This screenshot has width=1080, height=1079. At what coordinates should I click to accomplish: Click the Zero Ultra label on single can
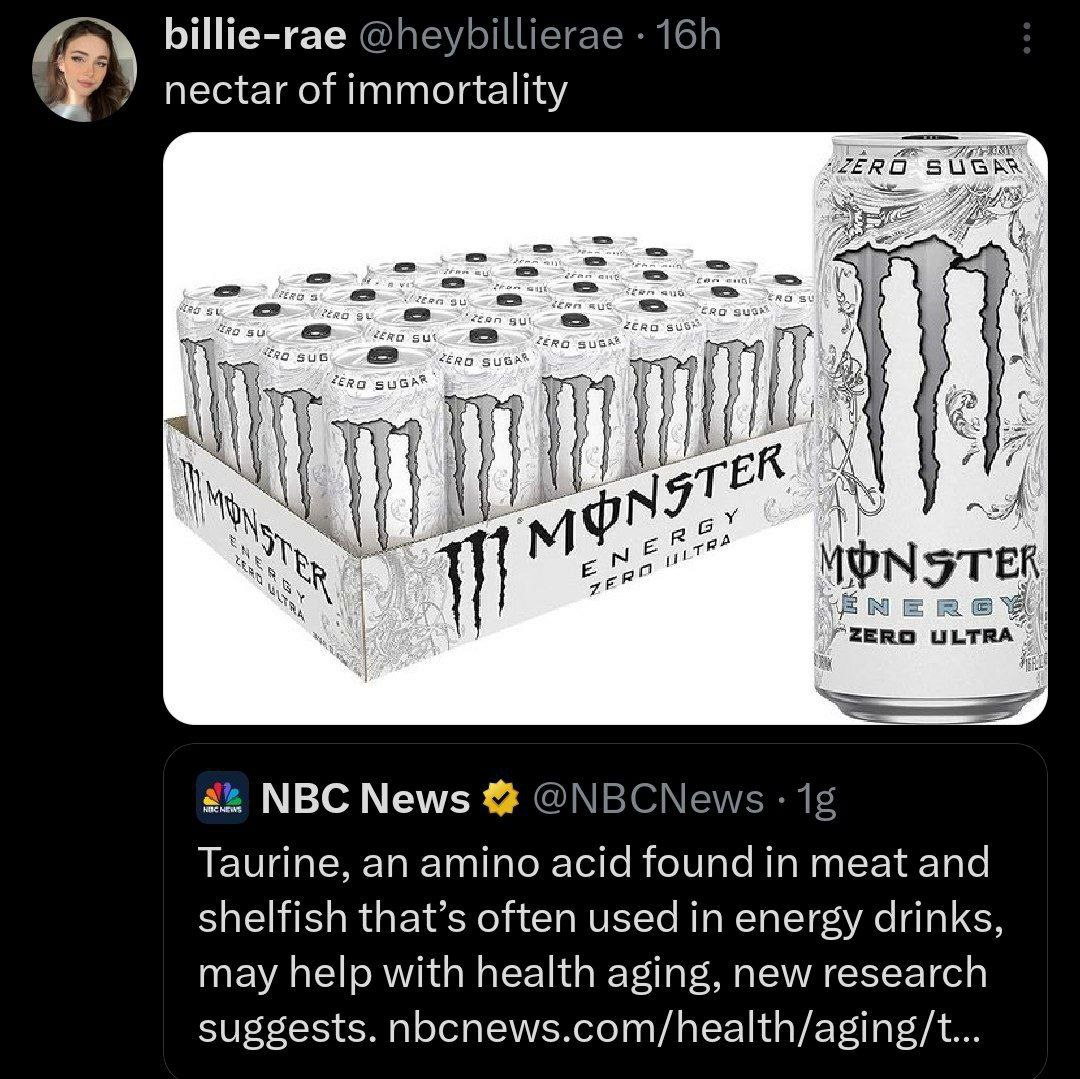(x=931, y=635)
